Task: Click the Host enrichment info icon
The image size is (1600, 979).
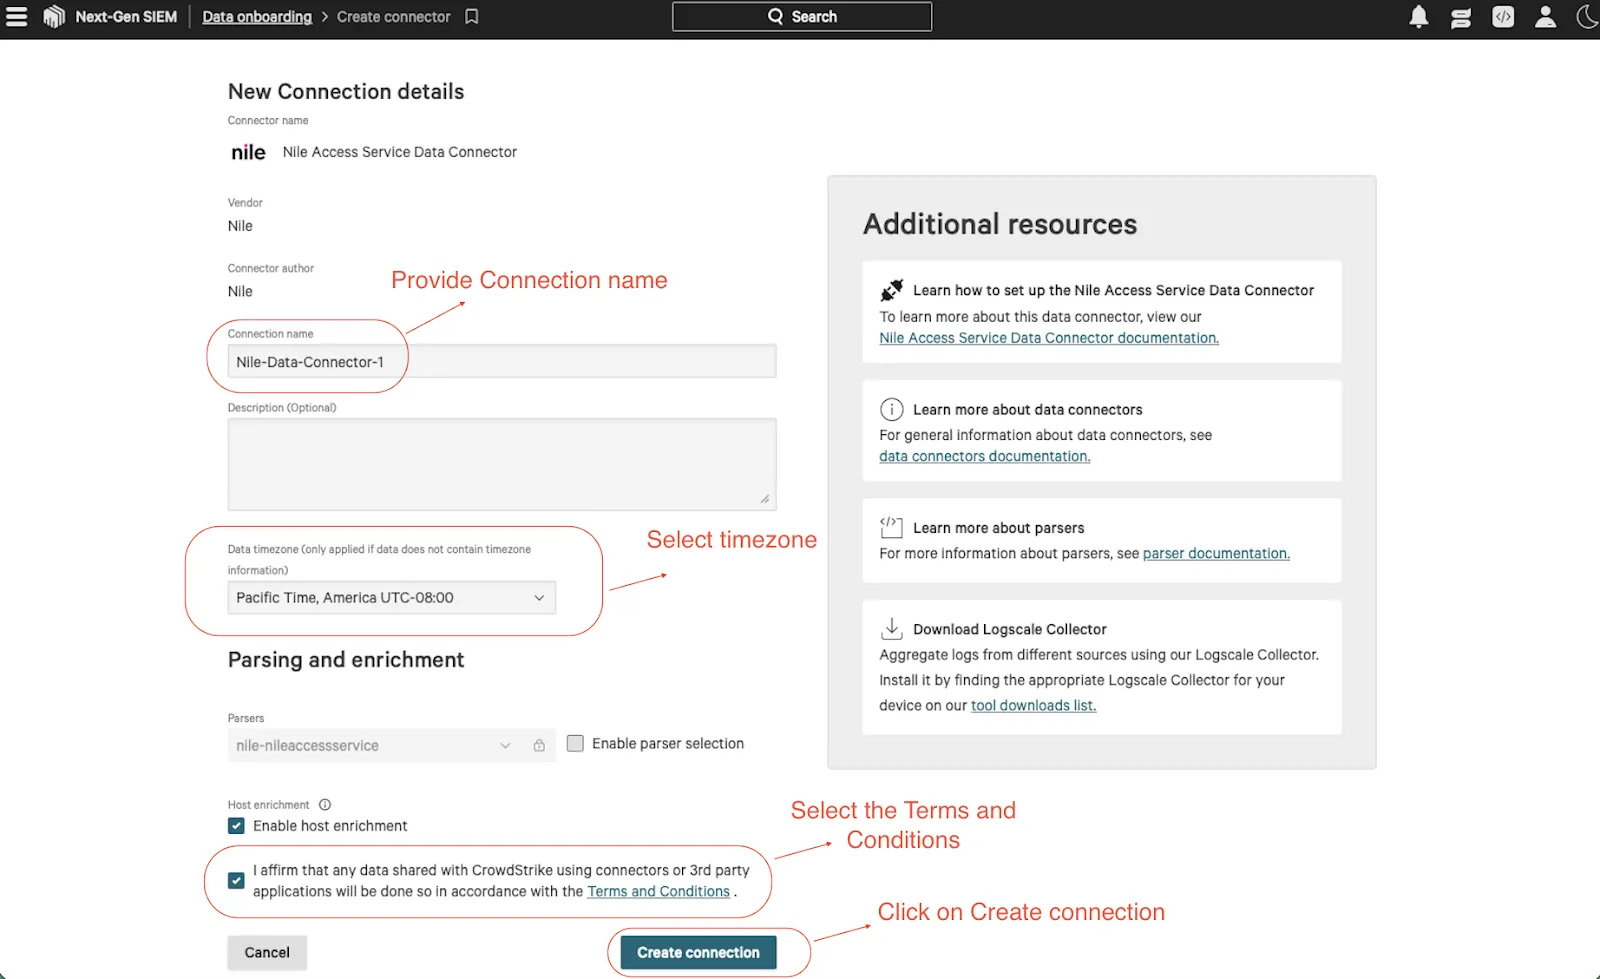Action: (x=325, y=805)
